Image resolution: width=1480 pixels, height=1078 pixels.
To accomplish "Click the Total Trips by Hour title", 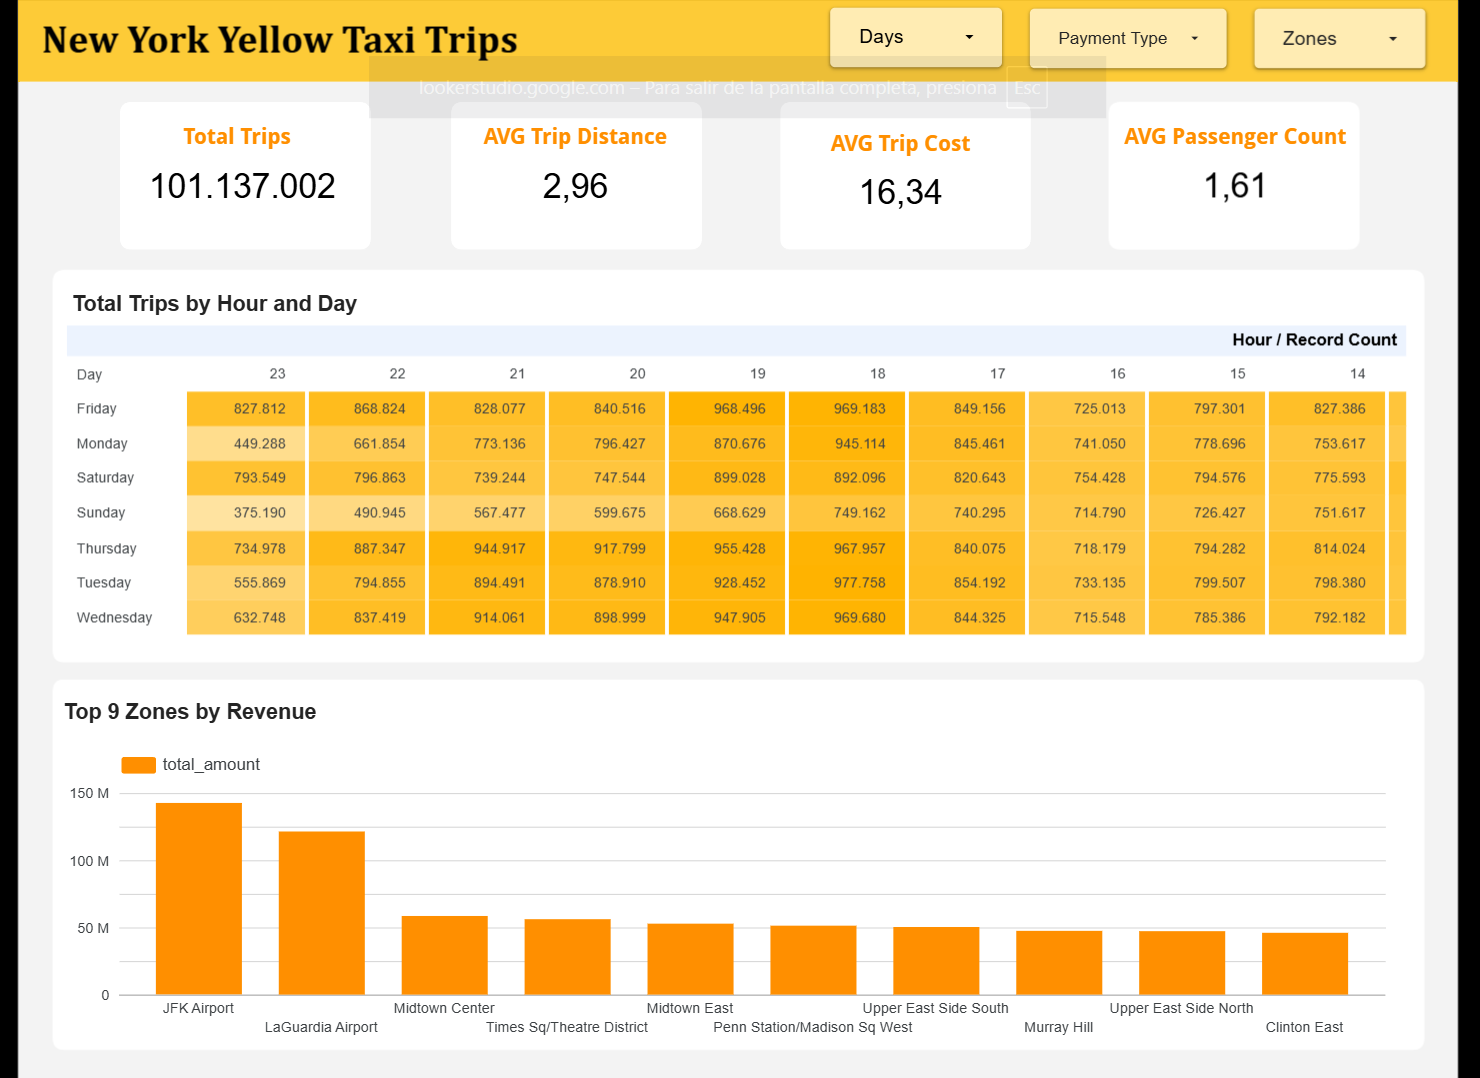I will tap(215, 304).
